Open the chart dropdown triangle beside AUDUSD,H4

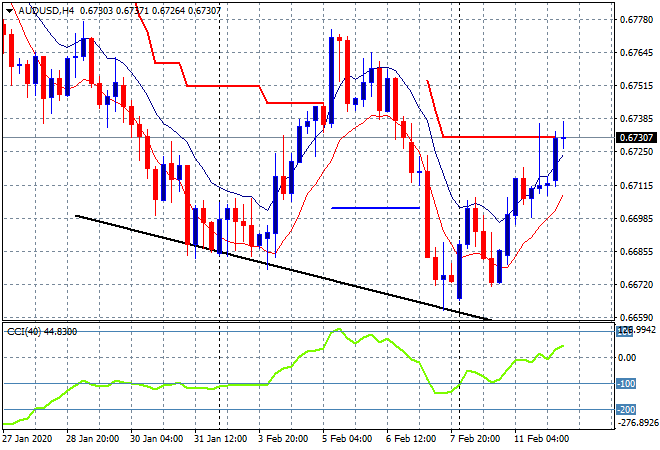9,11
